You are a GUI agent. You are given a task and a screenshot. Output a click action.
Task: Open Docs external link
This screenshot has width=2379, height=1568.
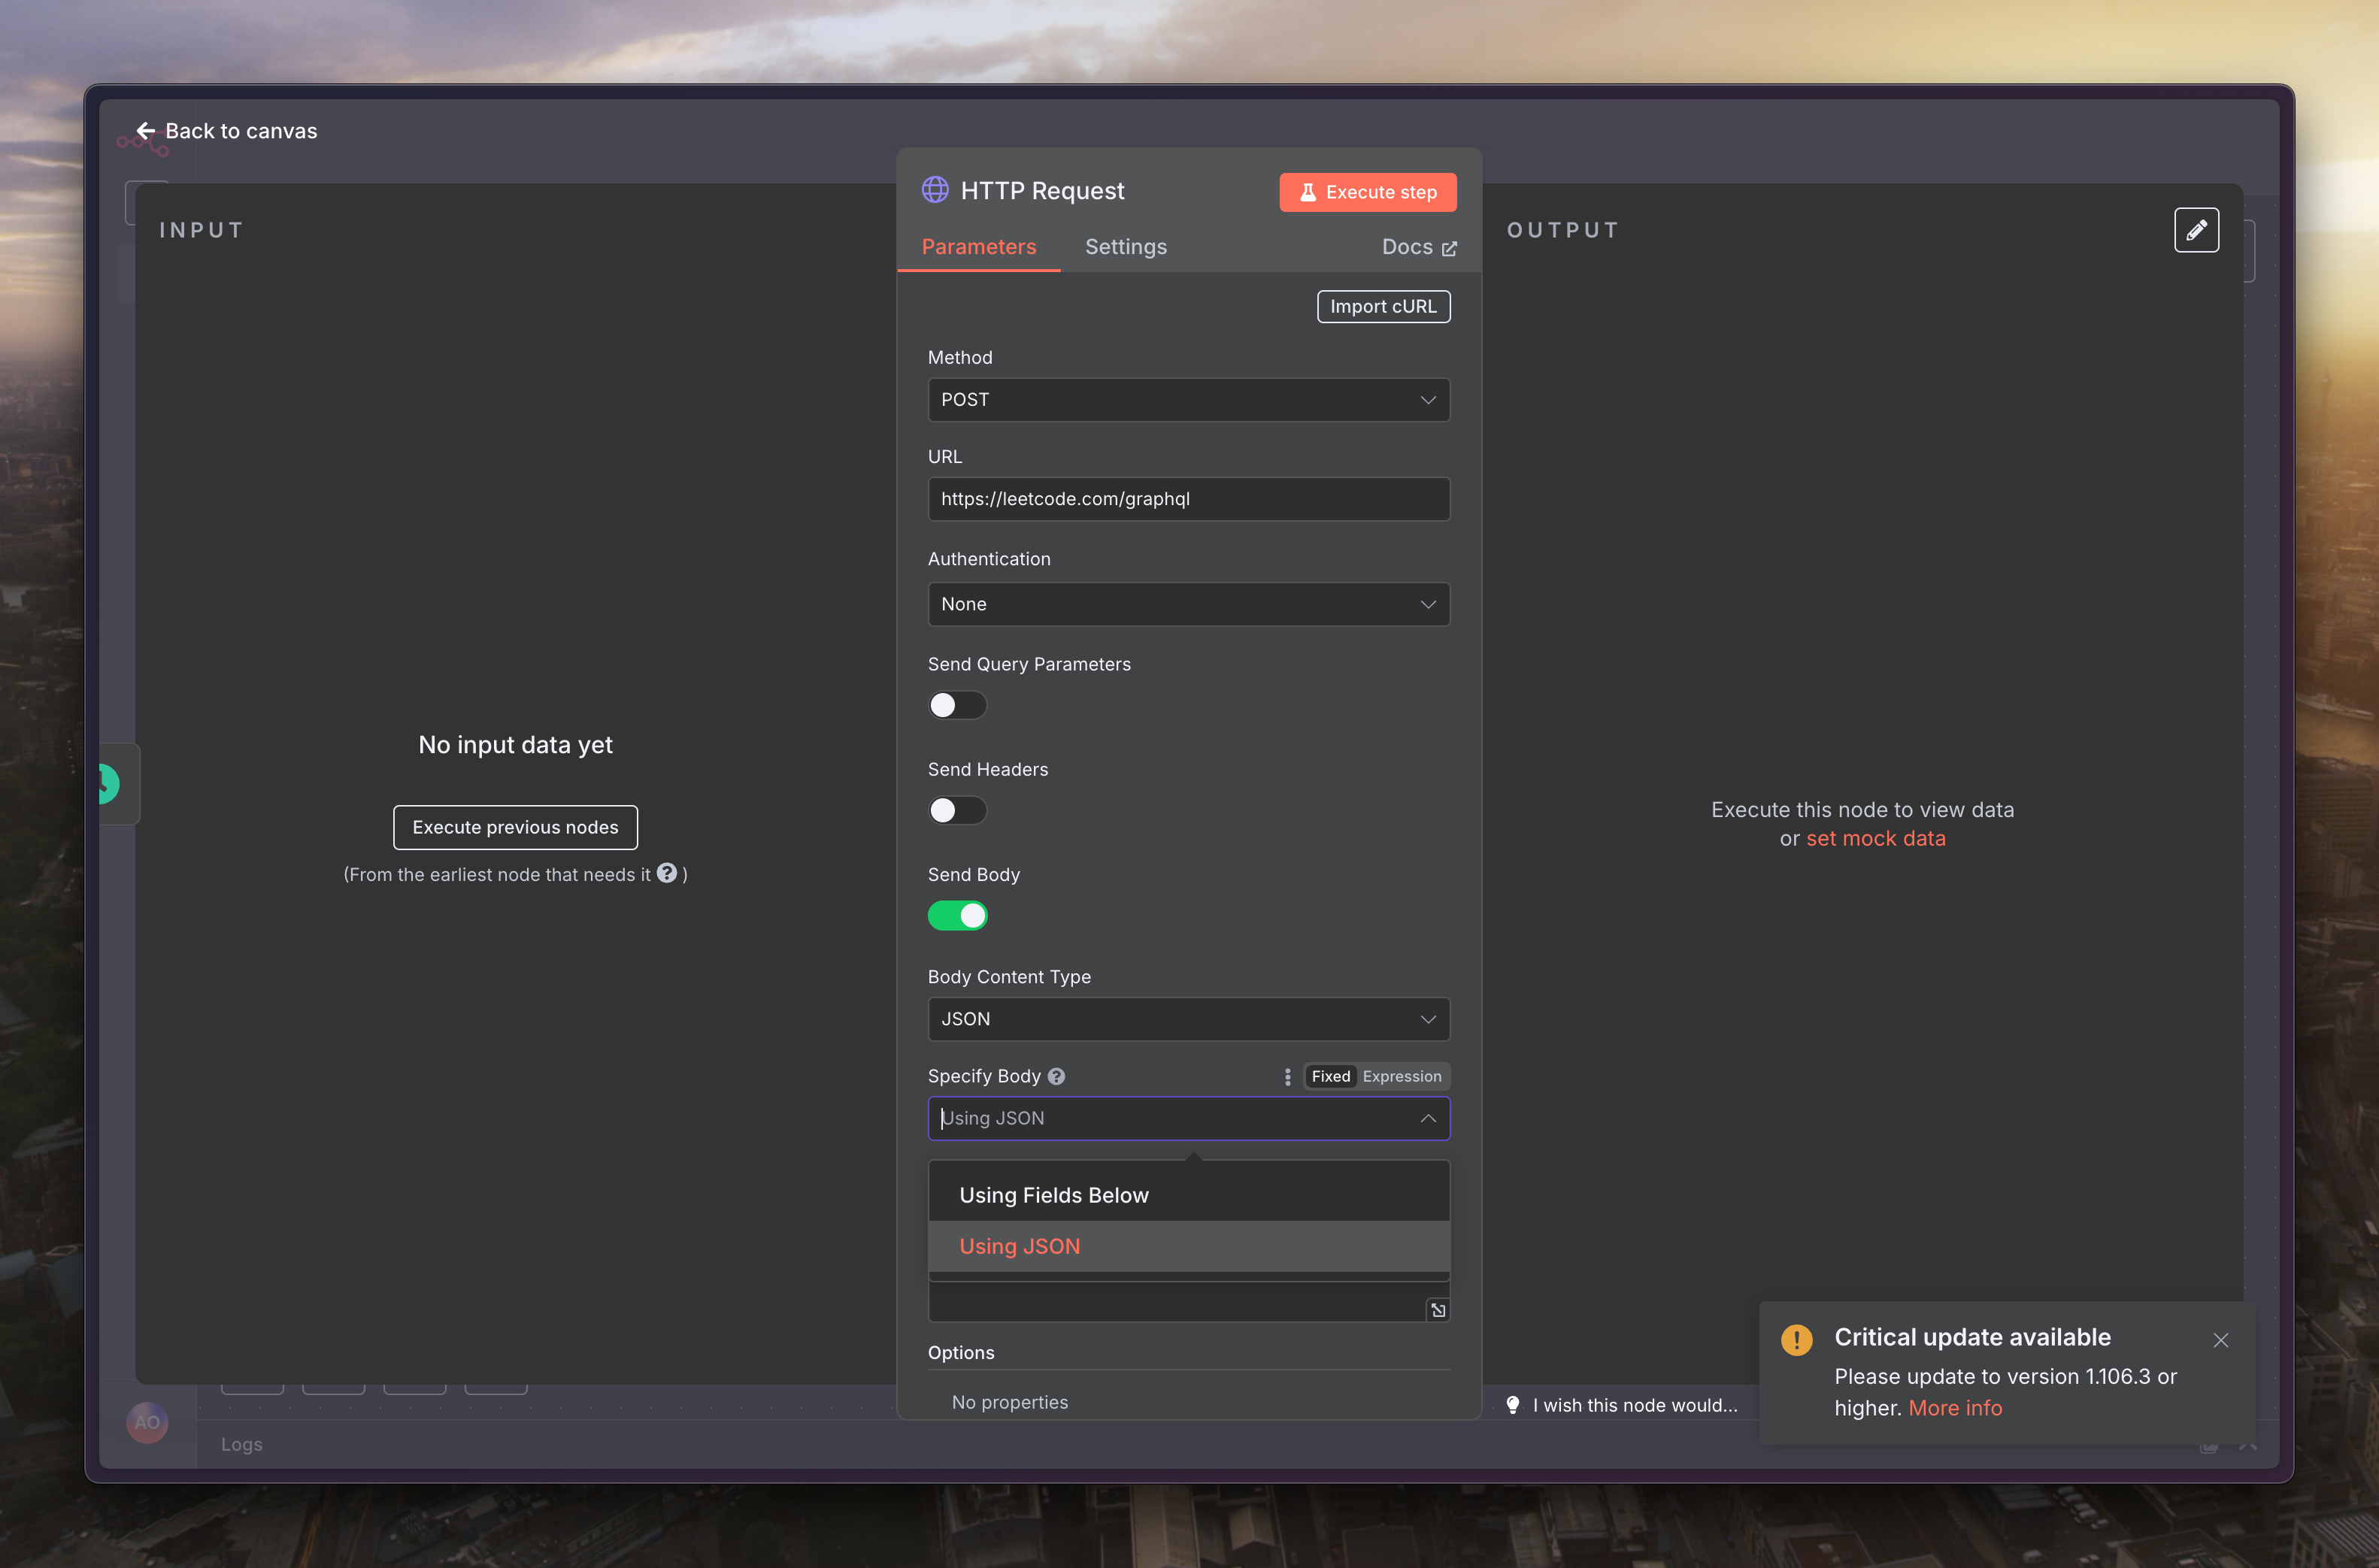(1418, 247)
